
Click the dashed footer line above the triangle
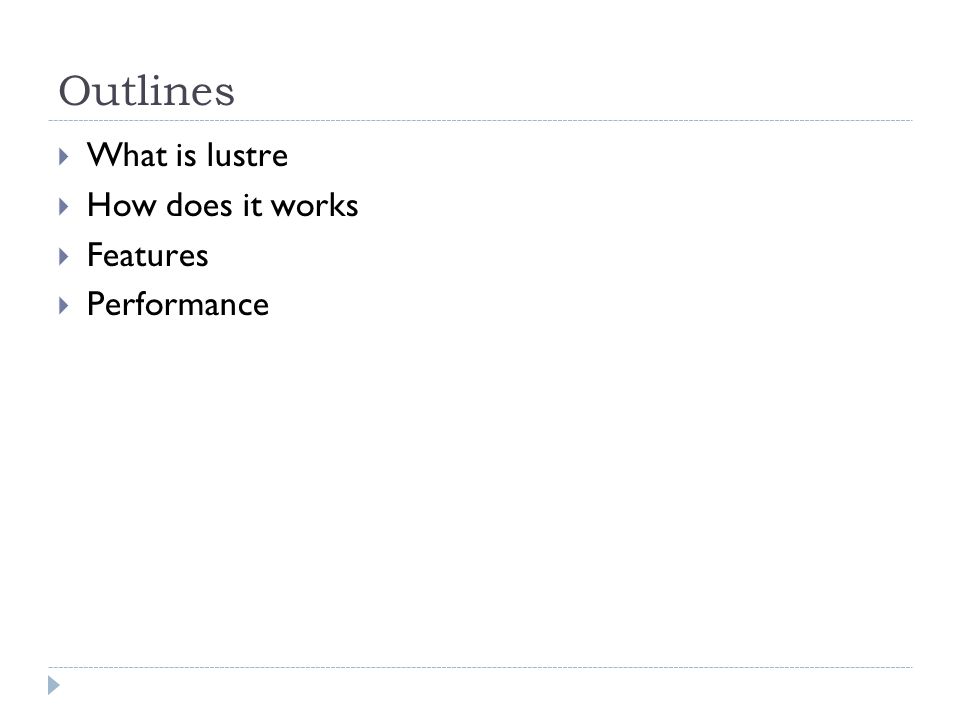click(x=480, y=667)
